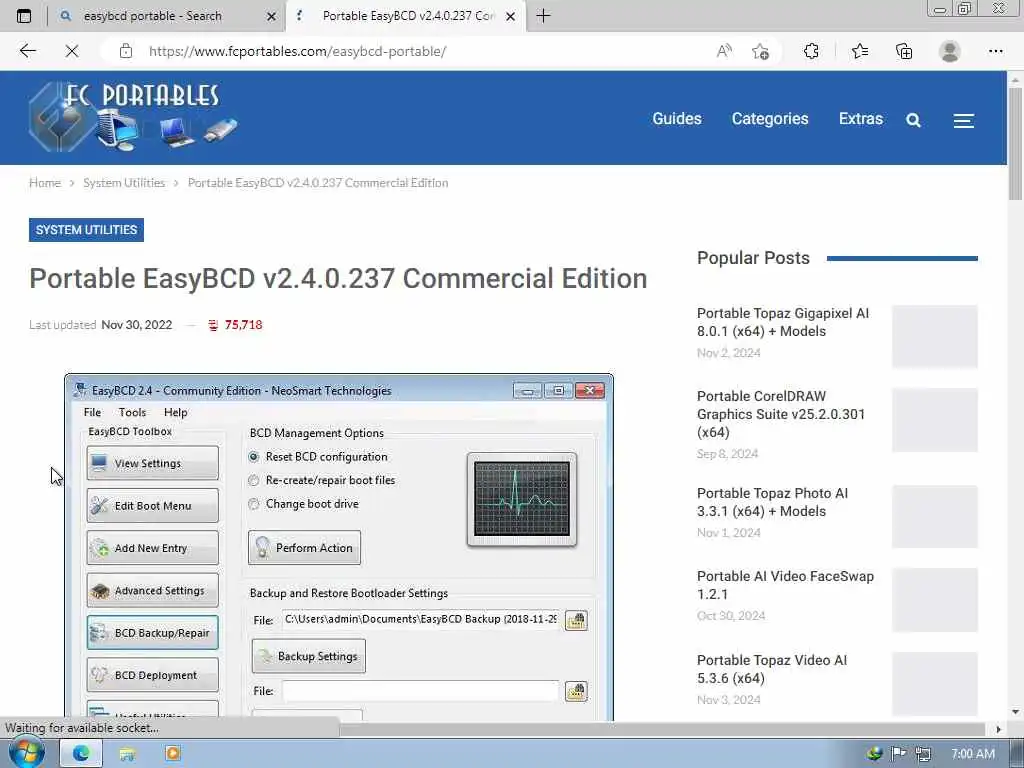Open the File Explorer taskbar icon
Image resolution: width=1024 pixels, height=768 pixels.
click(127, 754)
